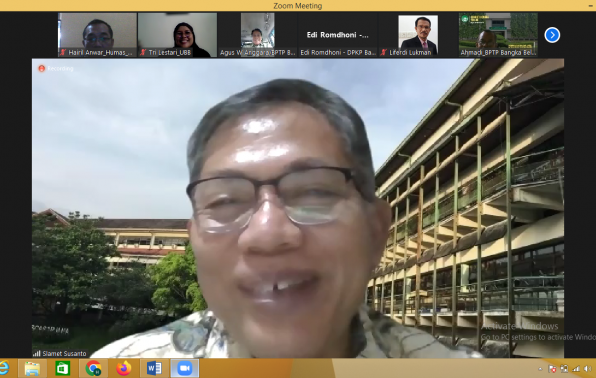Select Edi Romdhoni - DPKP participant tile
Image resolution: width=596 pixels, height=378 pixels.
pos(338,35)
